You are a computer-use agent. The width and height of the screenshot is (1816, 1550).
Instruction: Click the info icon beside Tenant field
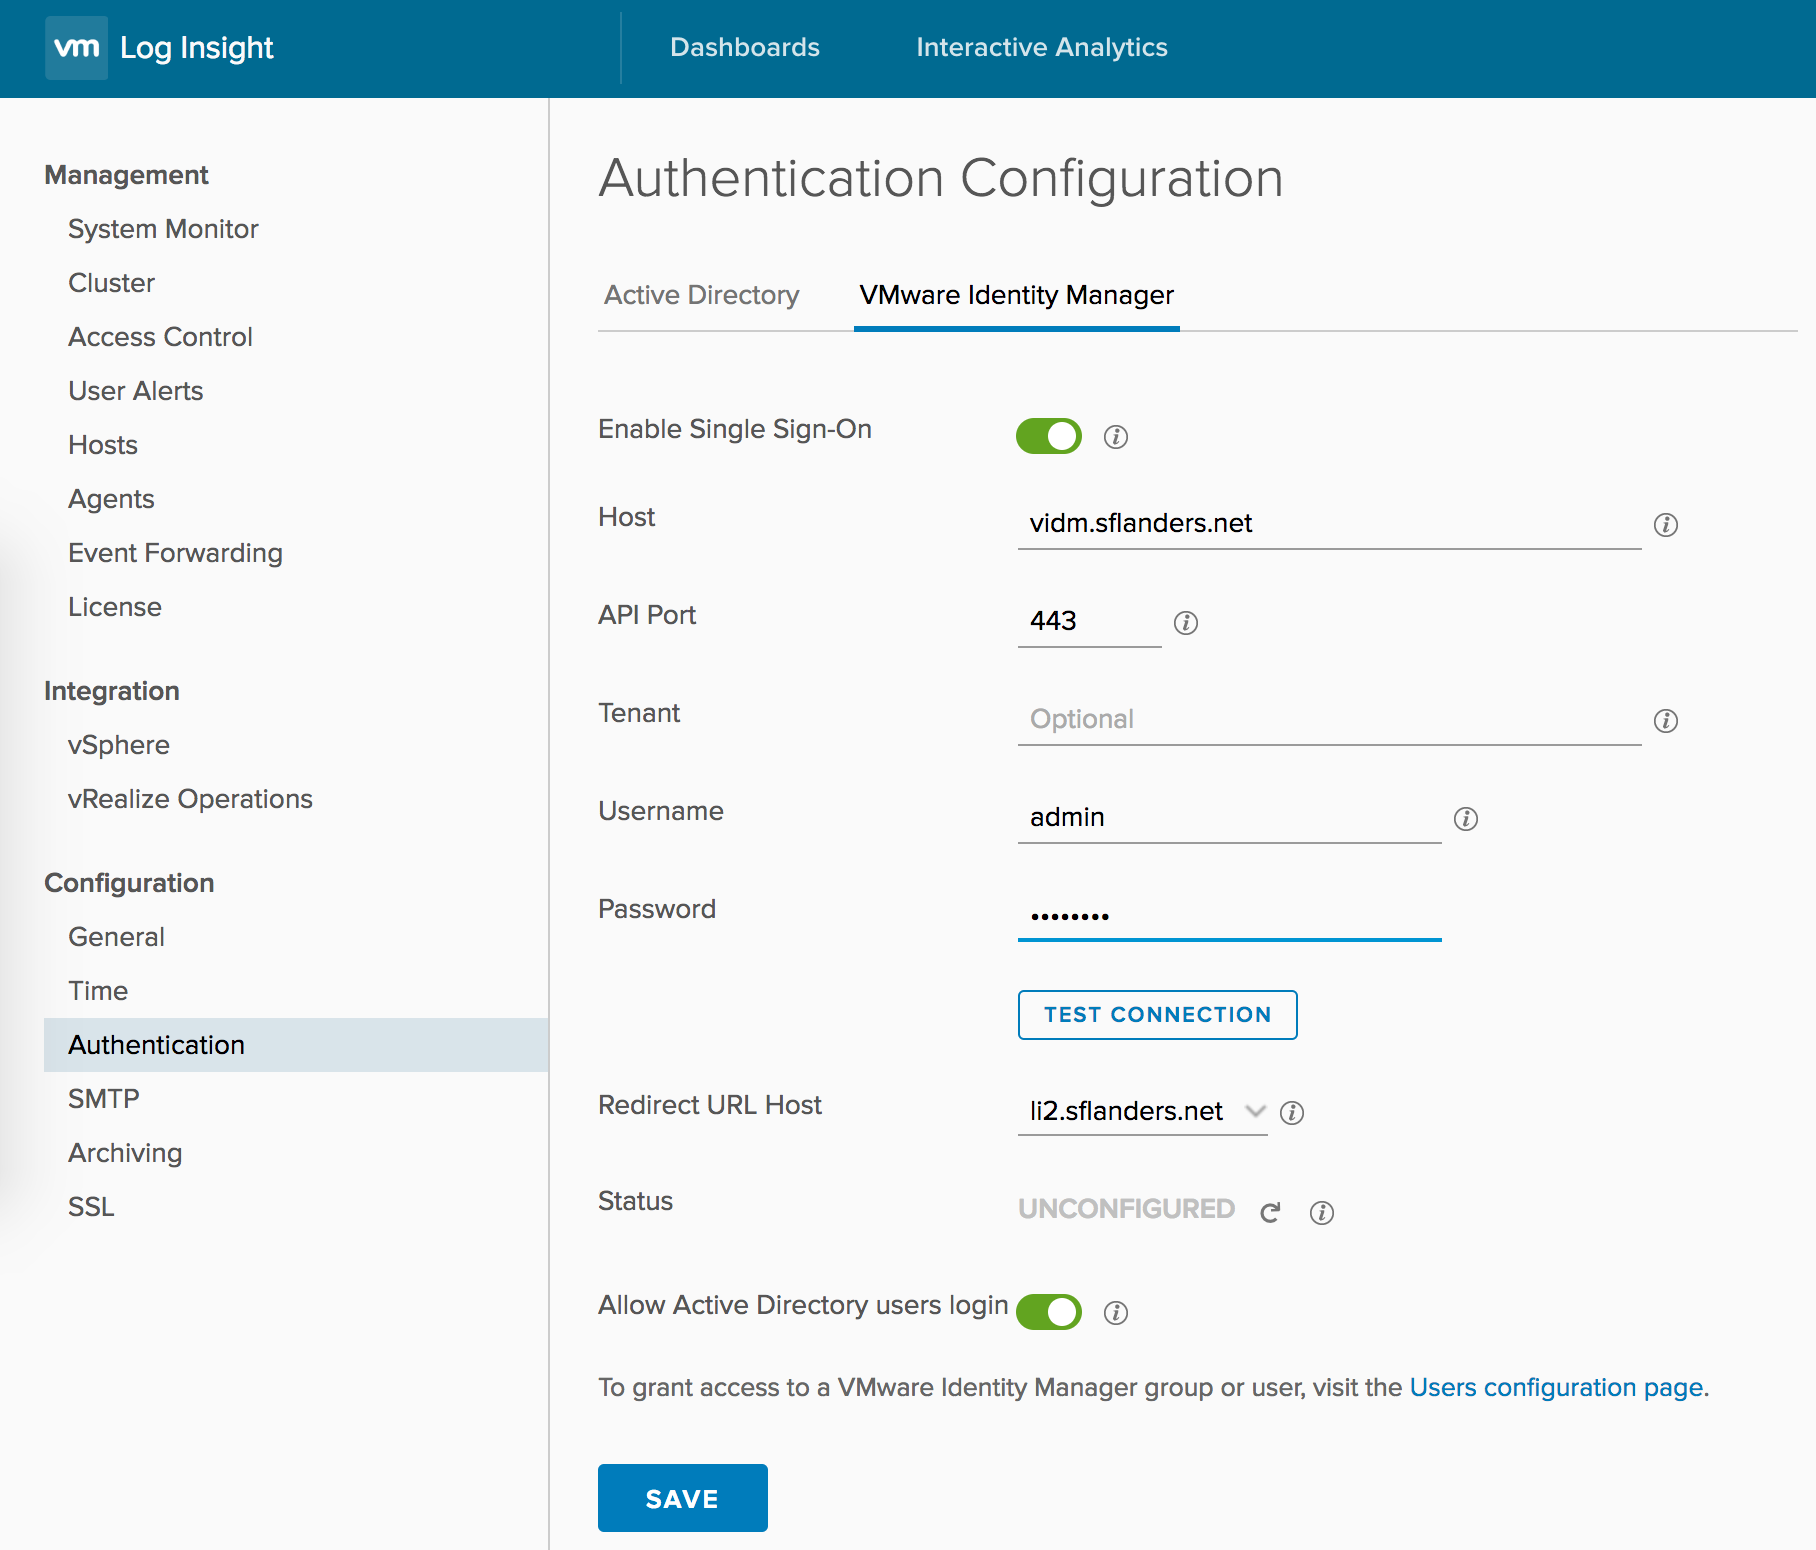click(1665, 721)
